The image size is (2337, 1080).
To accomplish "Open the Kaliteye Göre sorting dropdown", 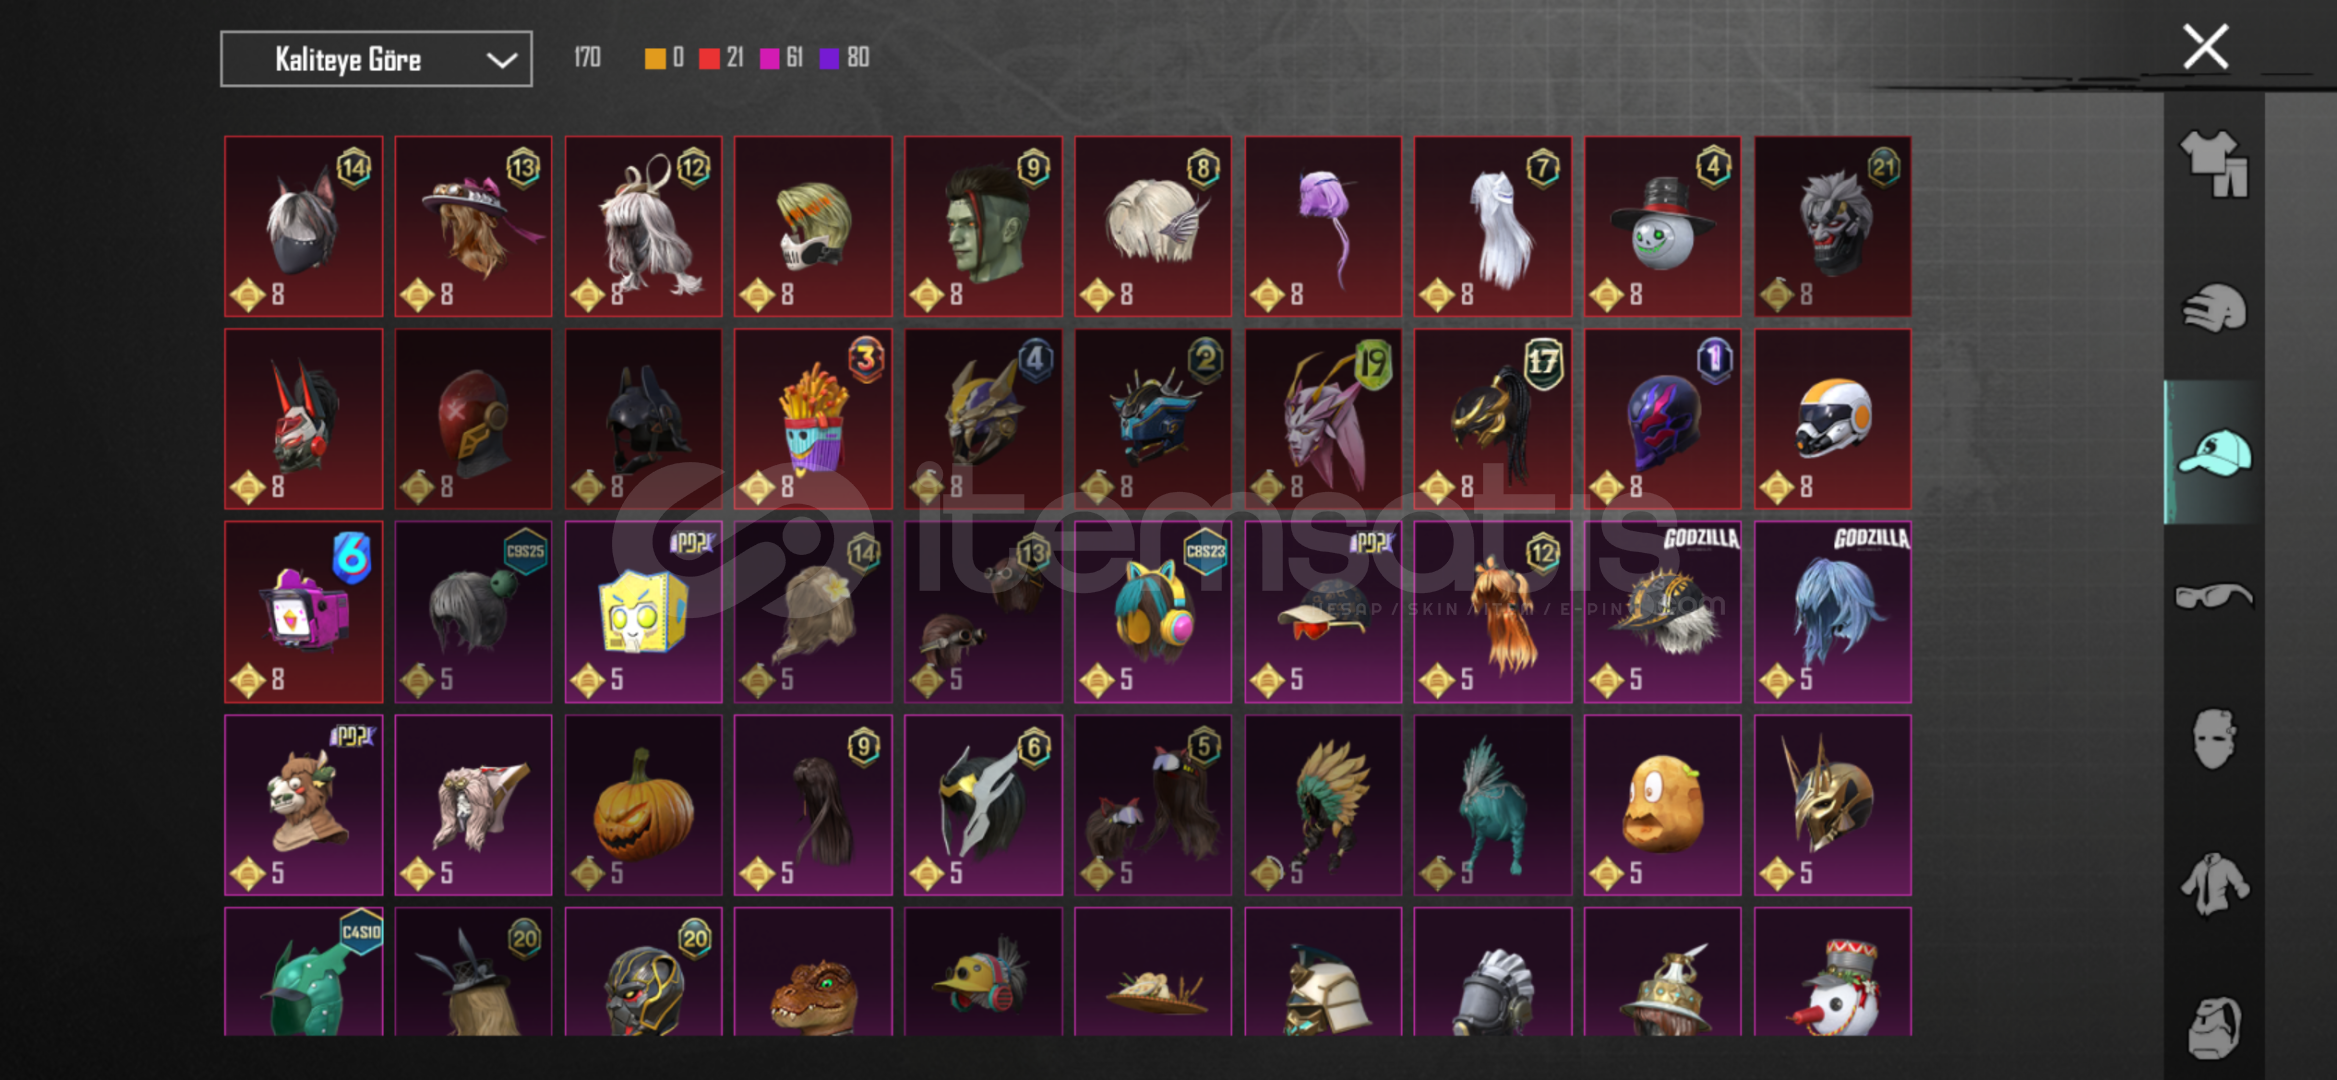I will click(x=376, y=59).
